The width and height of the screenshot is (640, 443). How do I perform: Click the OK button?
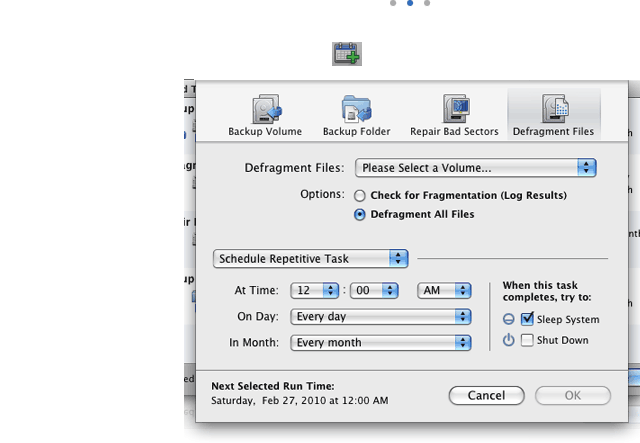(573, 396)
